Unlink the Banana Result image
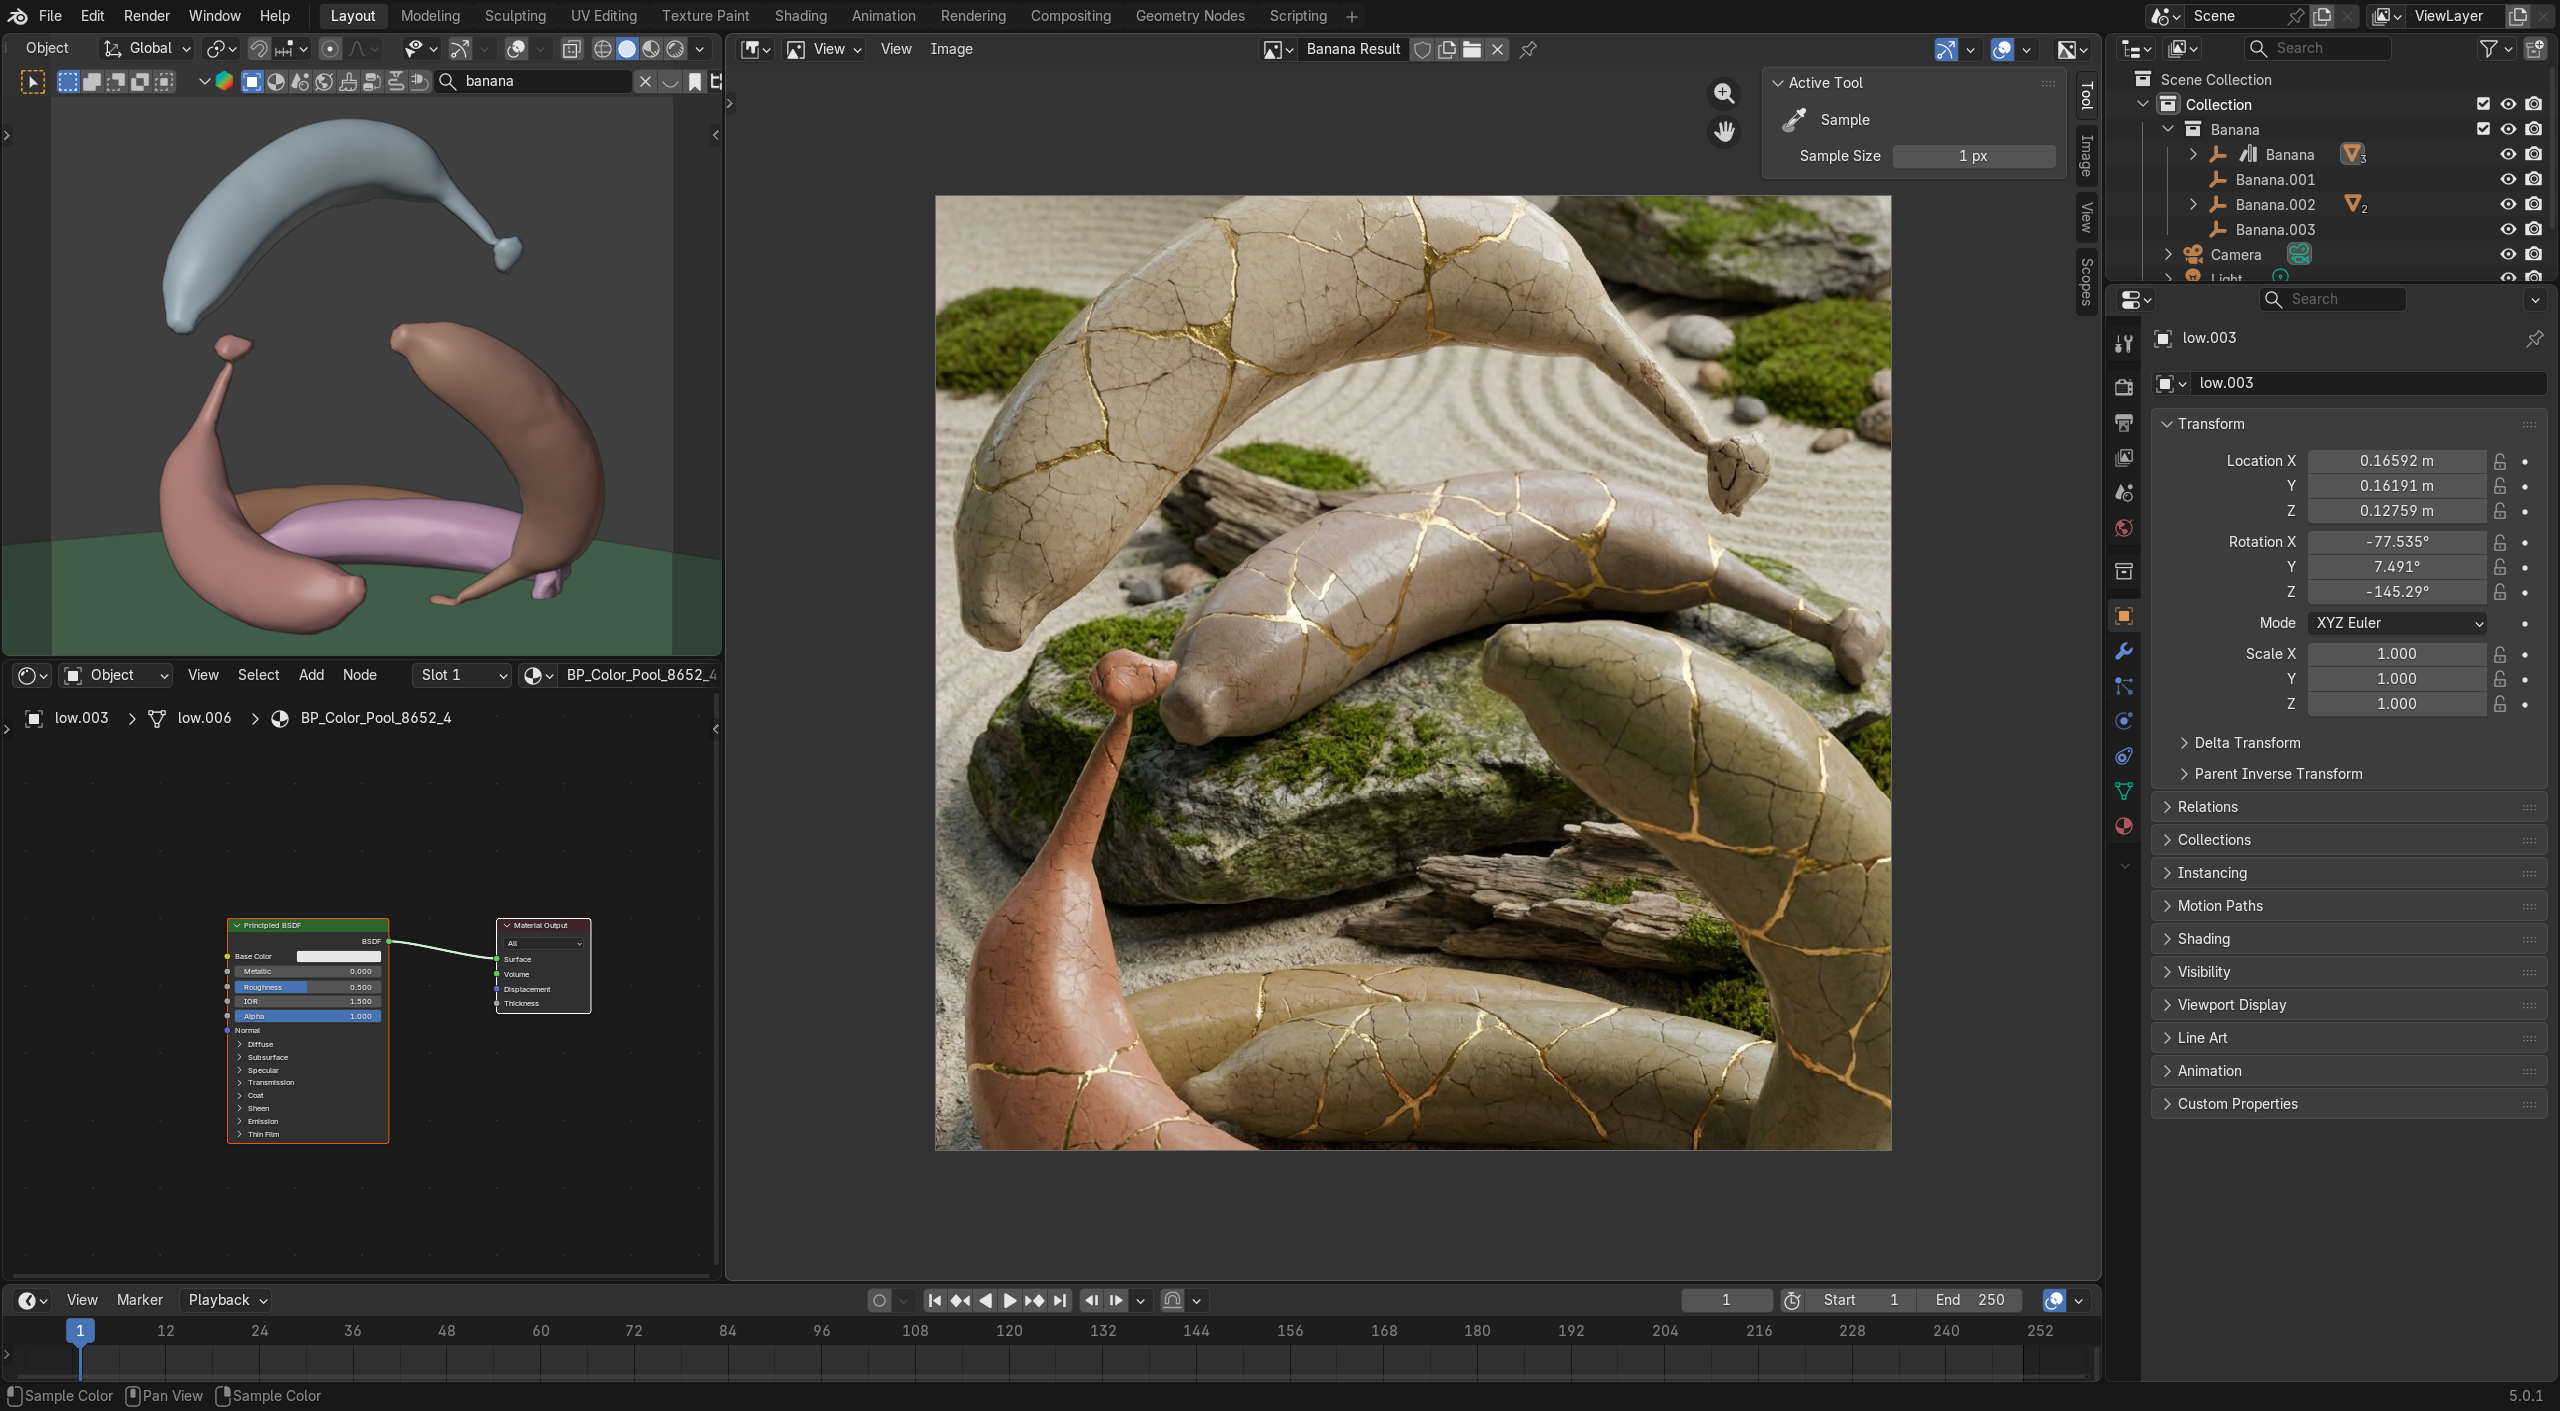 (1497, 49)
